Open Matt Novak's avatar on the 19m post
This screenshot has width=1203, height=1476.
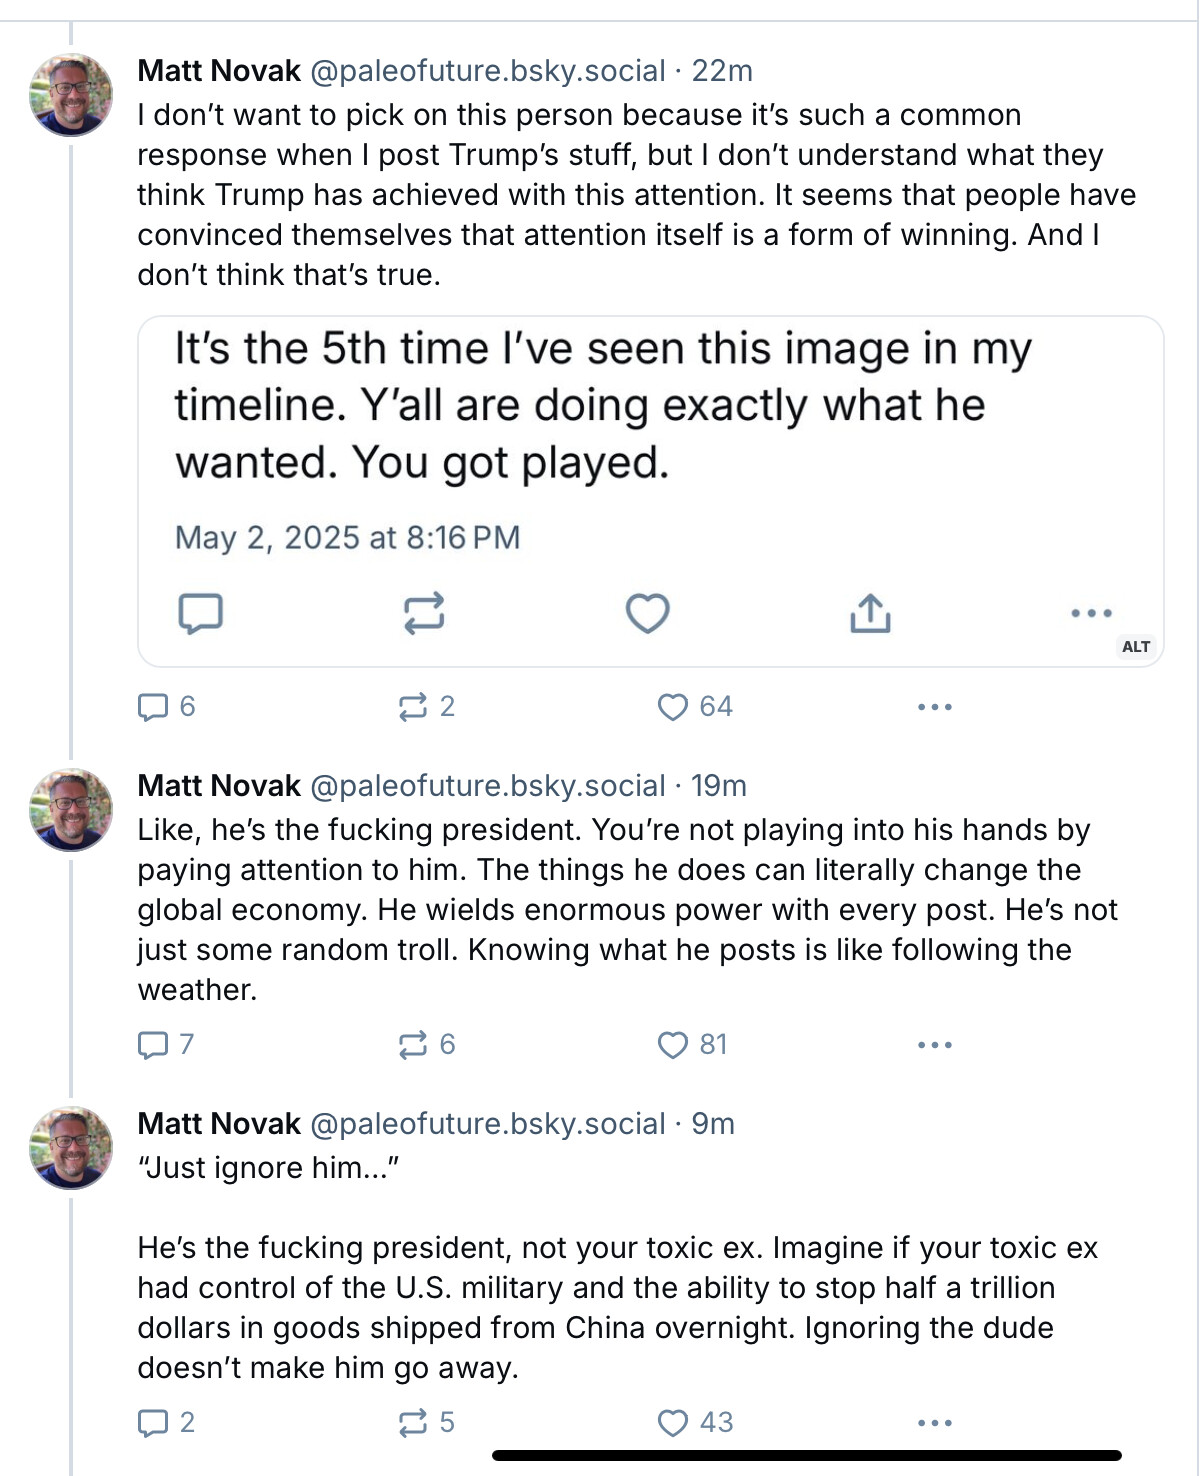[71, 810]
